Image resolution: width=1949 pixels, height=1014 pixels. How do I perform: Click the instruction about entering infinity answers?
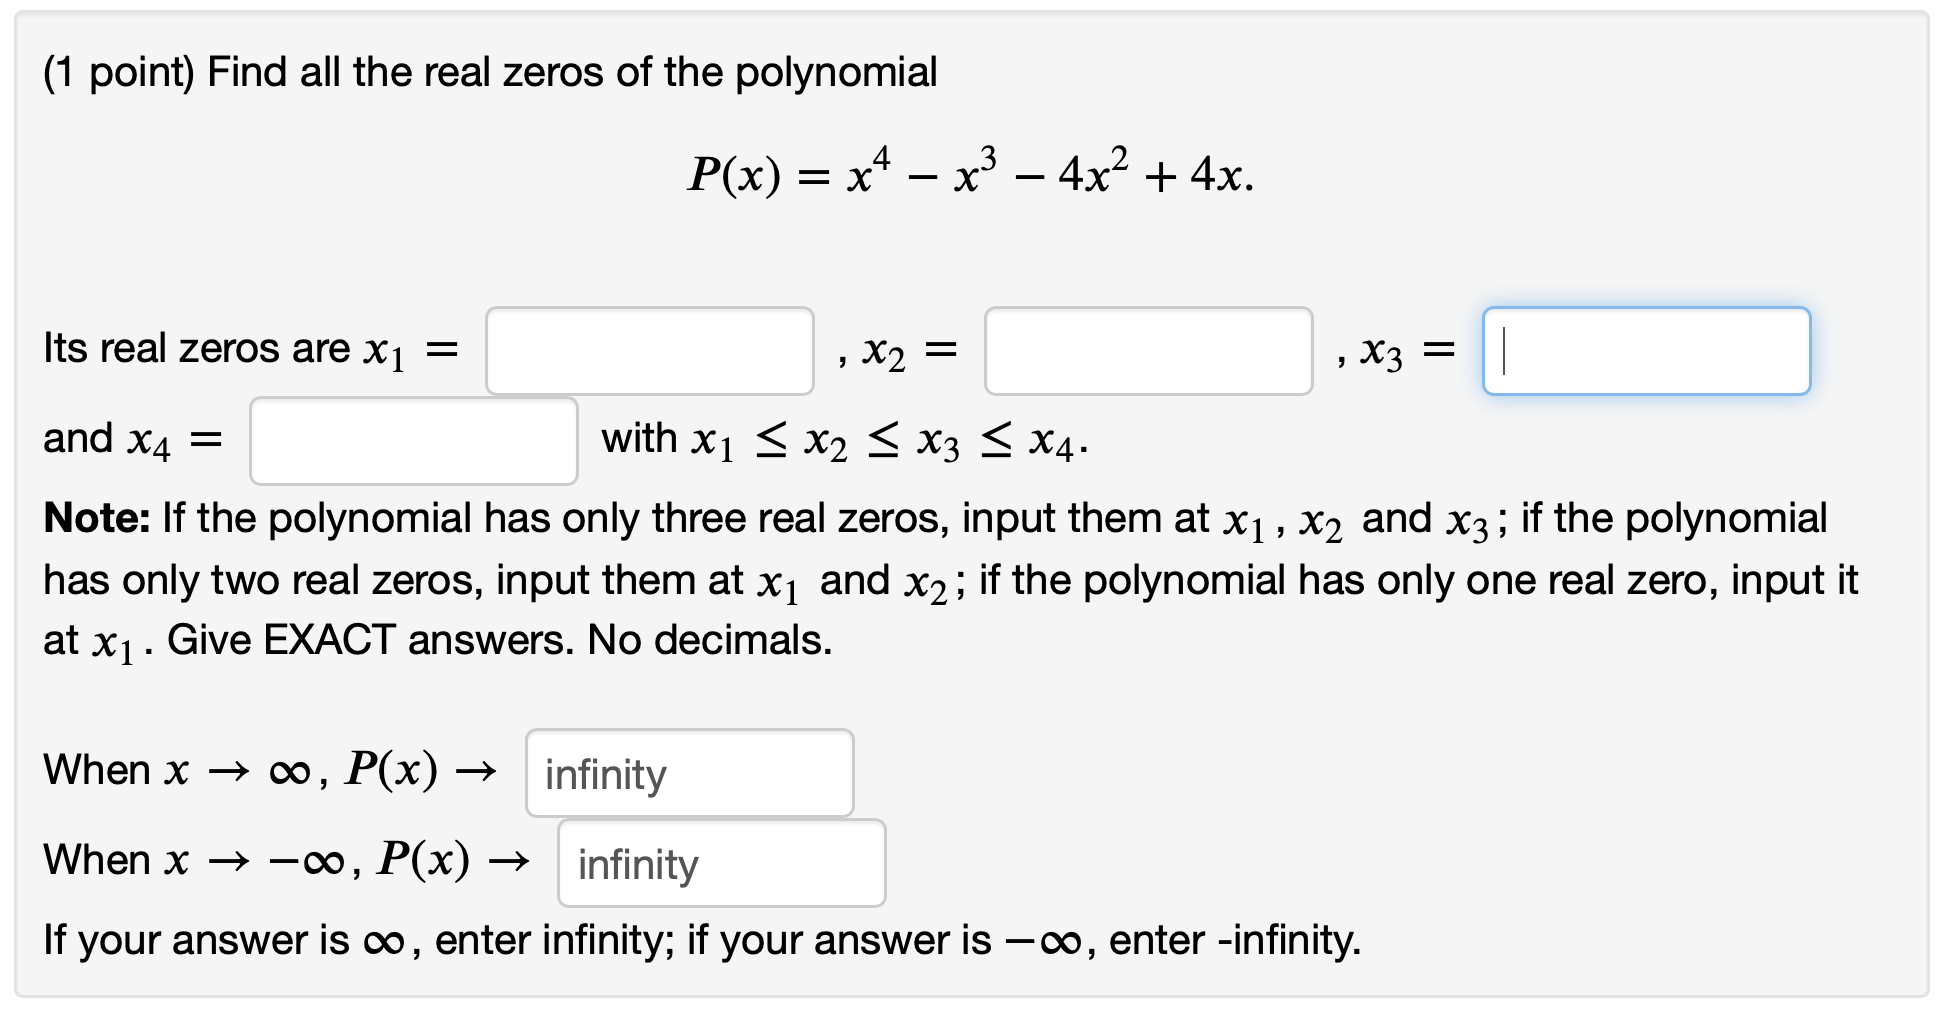click(x=700, y=940)
